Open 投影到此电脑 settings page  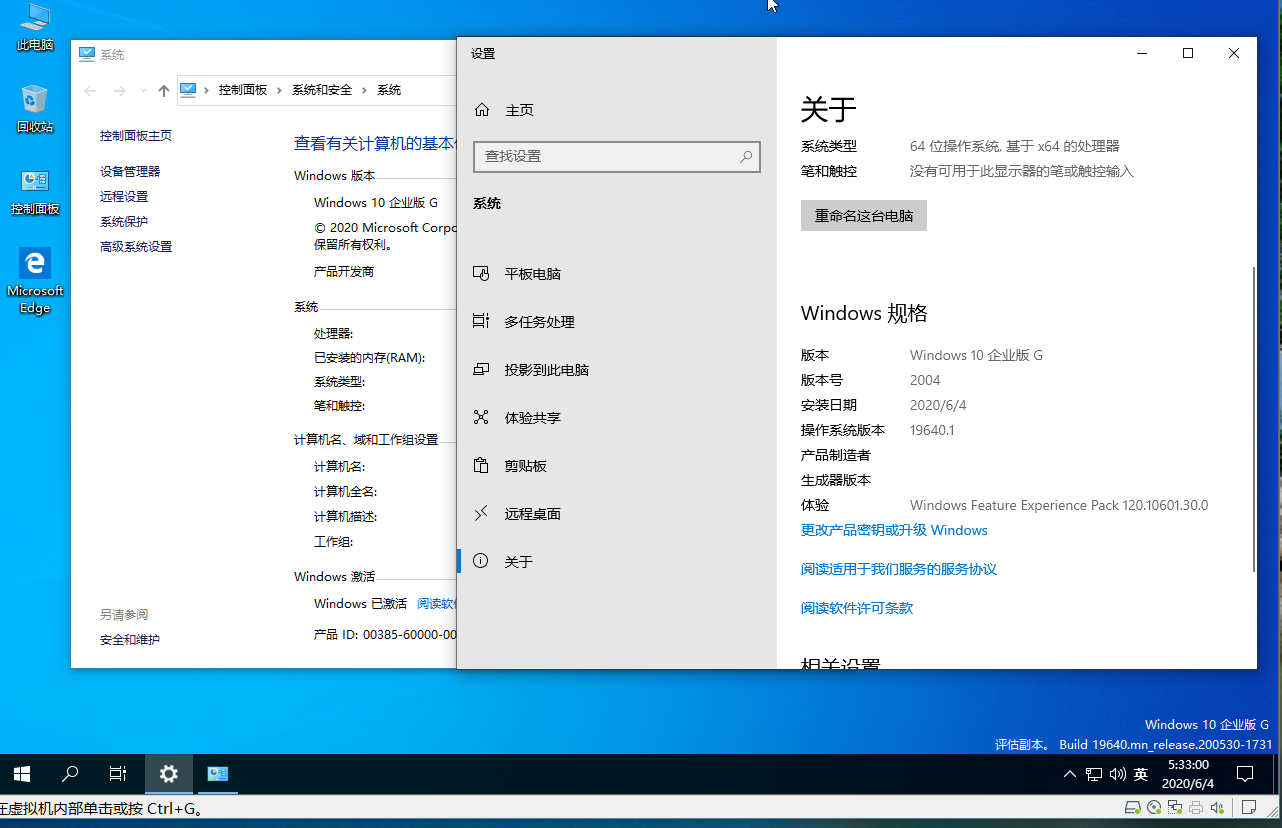click(x=617, y=370)
